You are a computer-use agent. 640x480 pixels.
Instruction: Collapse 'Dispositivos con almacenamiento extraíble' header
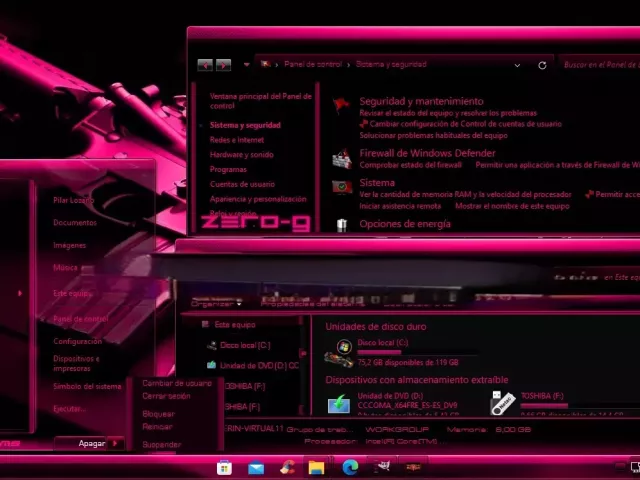pyautogui.click(x=417, y=380)
